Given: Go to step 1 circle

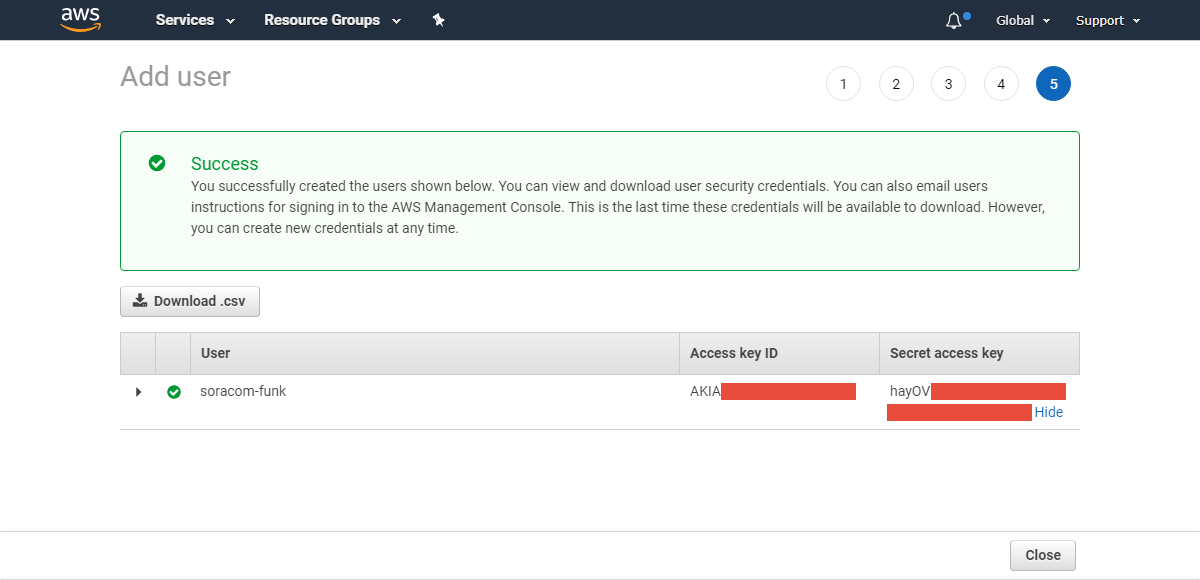Looking at the screenshot, I should 843,84.
